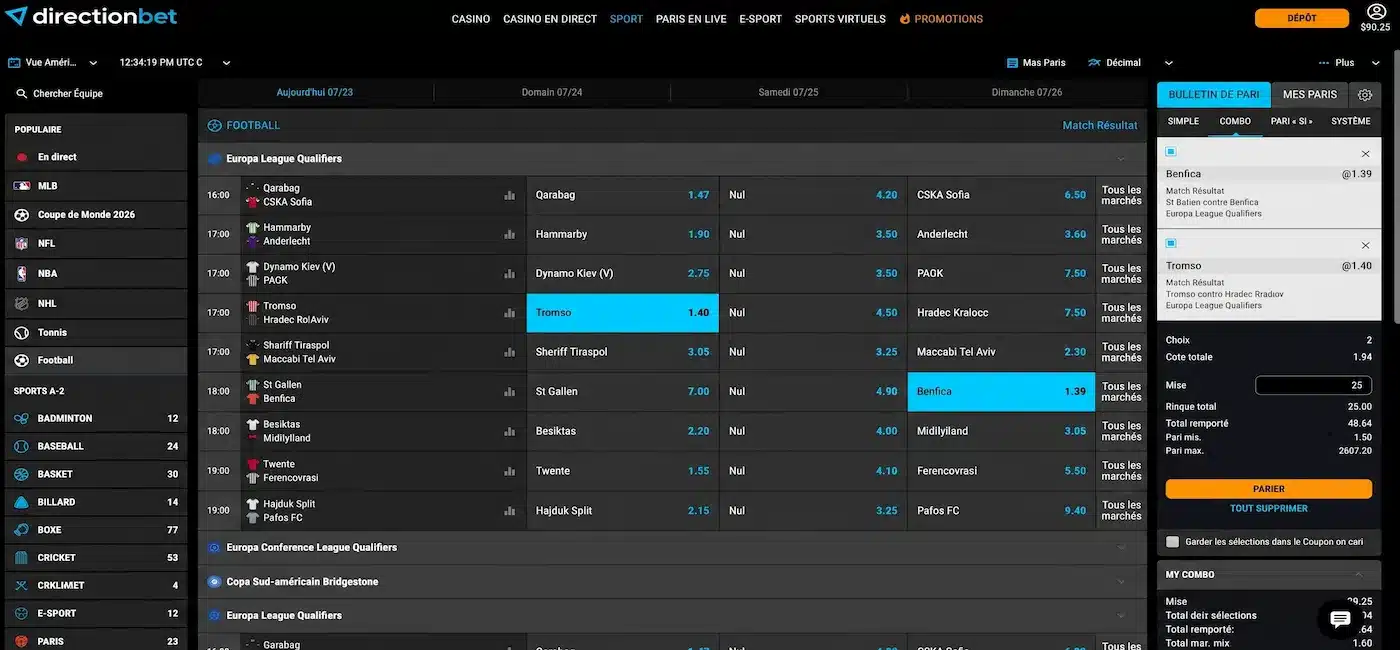
Task: Click the Billard sport icon
Action: coord(21,502)
